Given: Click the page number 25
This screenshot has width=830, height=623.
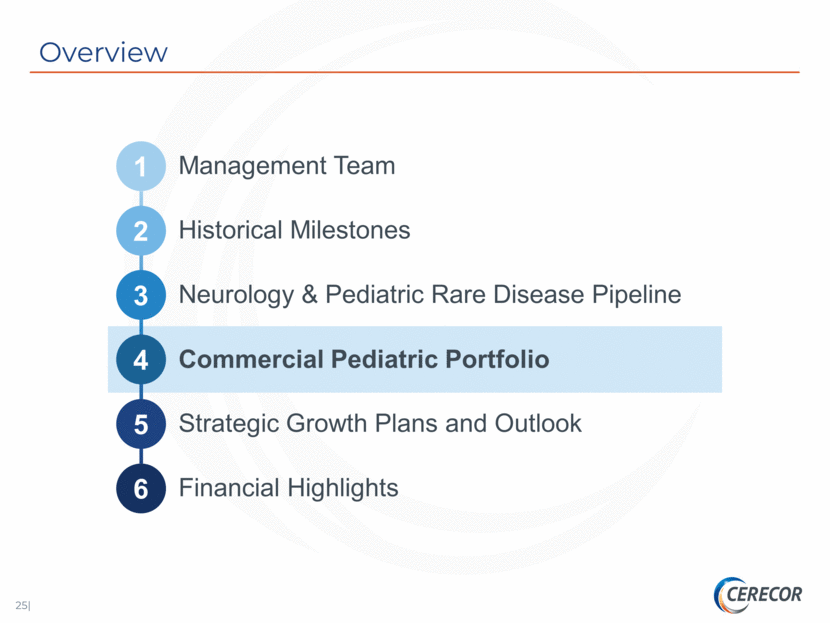Looking at the screenshot, I should tap(22, 605).
